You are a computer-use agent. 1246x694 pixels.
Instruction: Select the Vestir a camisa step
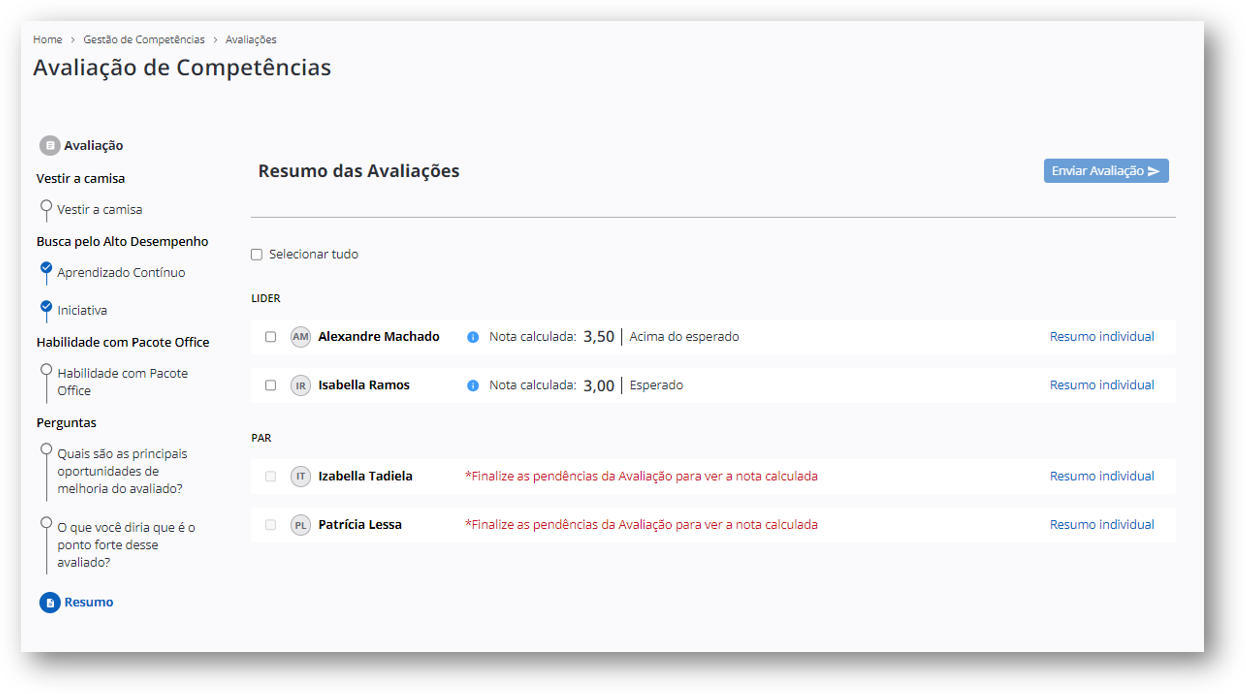point(99,210)
